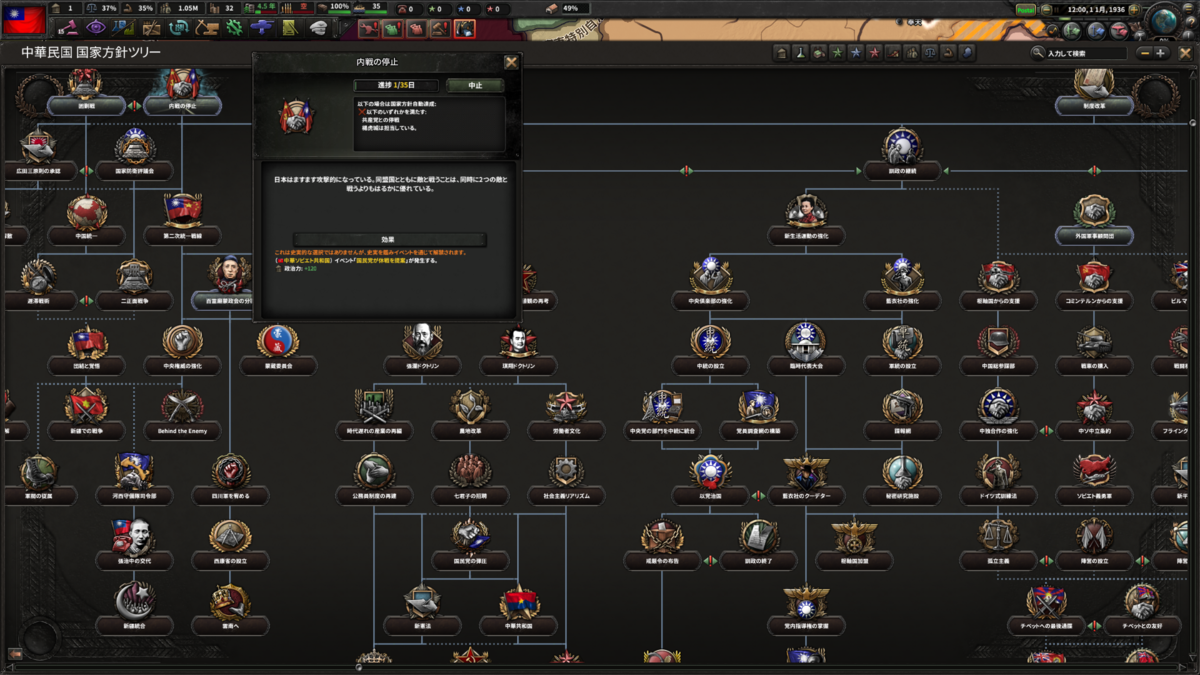This screenshot has width=1200, height=675.
Task: Select the 新疆統合 crescent focus
Action: tap(134, 608)
